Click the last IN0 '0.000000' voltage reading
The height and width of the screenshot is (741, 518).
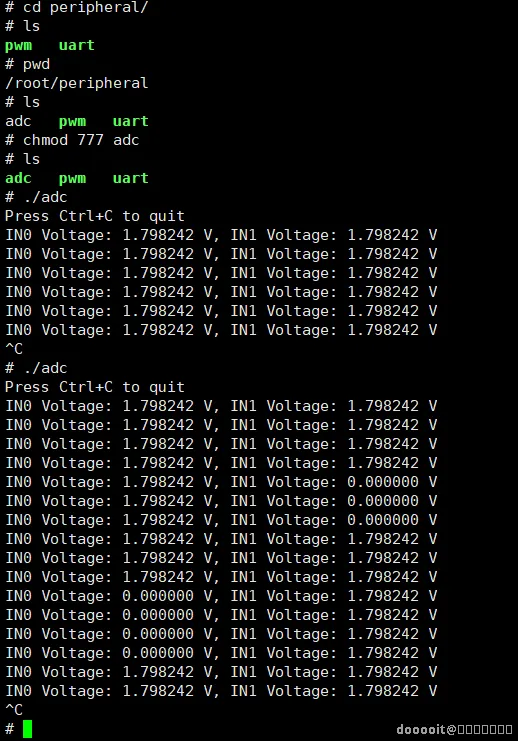tap(158, 653)
